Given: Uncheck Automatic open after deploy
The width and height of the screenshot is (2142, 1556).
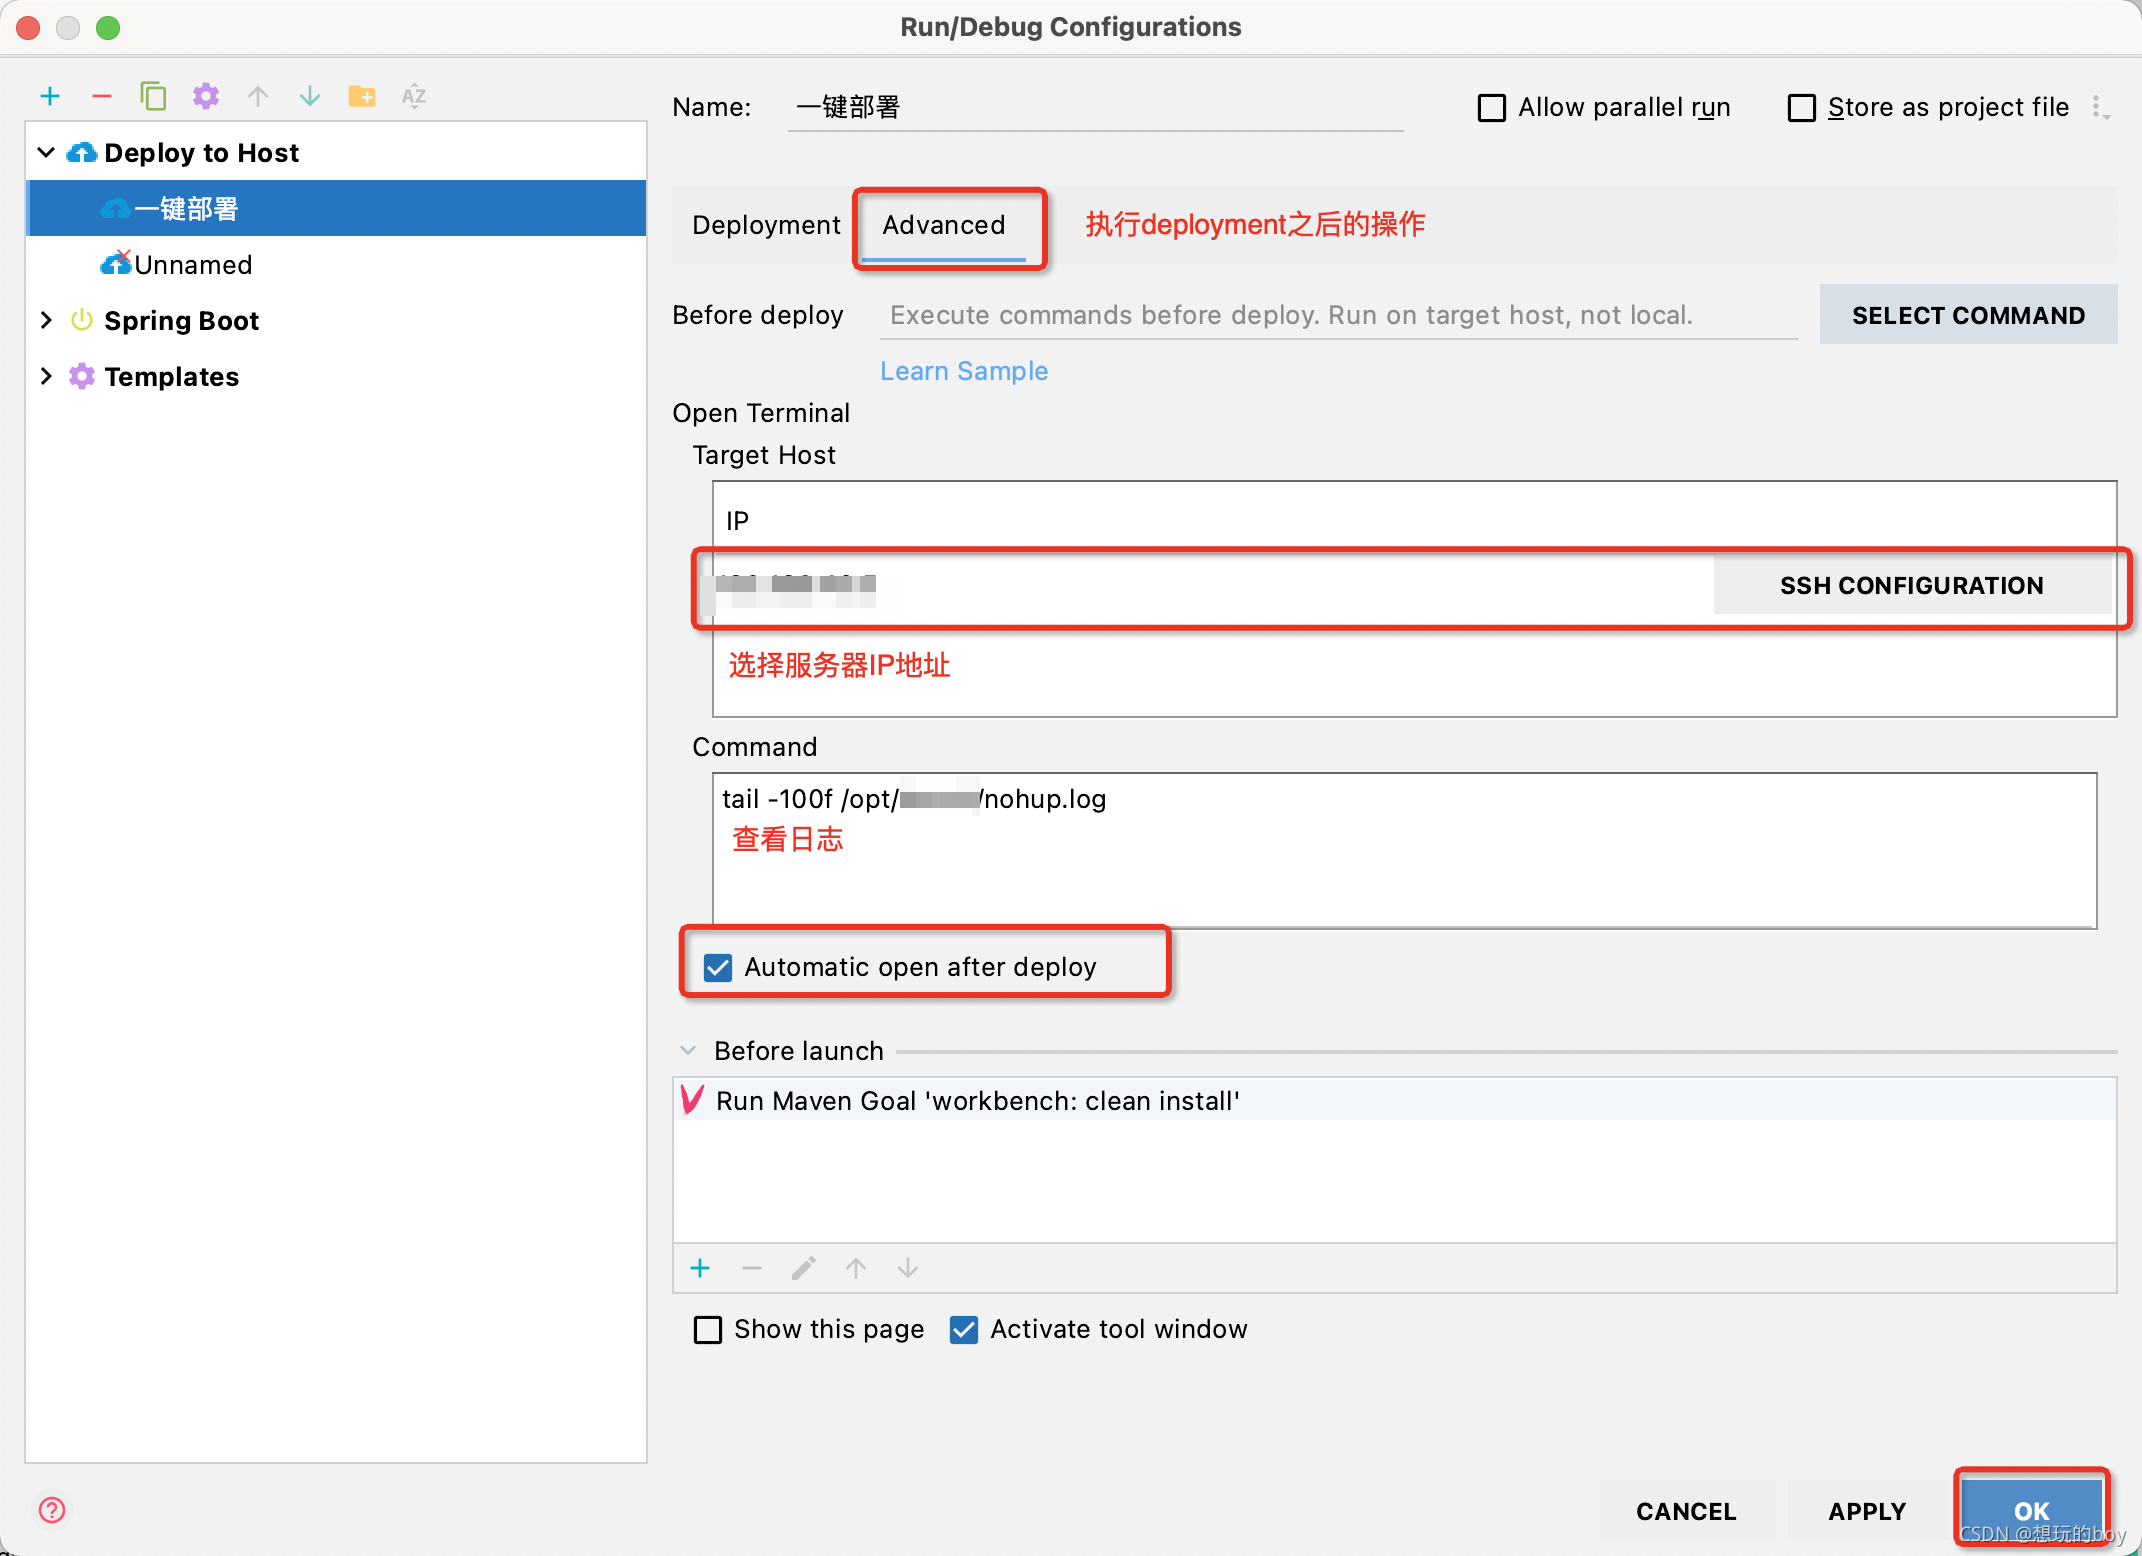Looking at the screenshot, I should click(718, 967).
